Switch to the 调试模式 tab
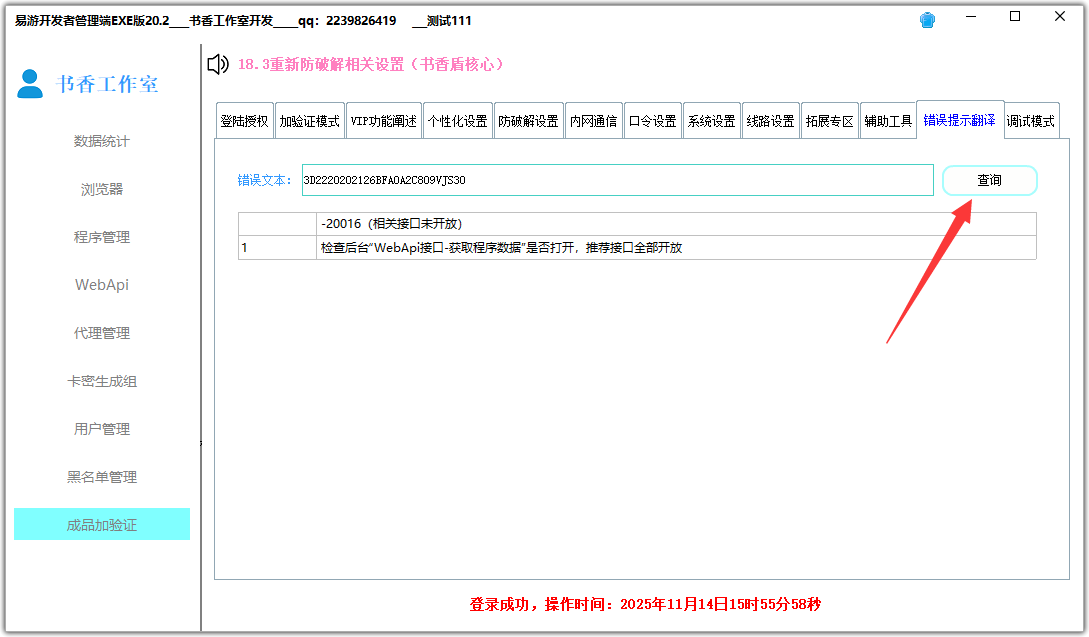Image resolution: width=1089 pixels, height=637 pixels. pyautogui.click(x=1030, y=121)
